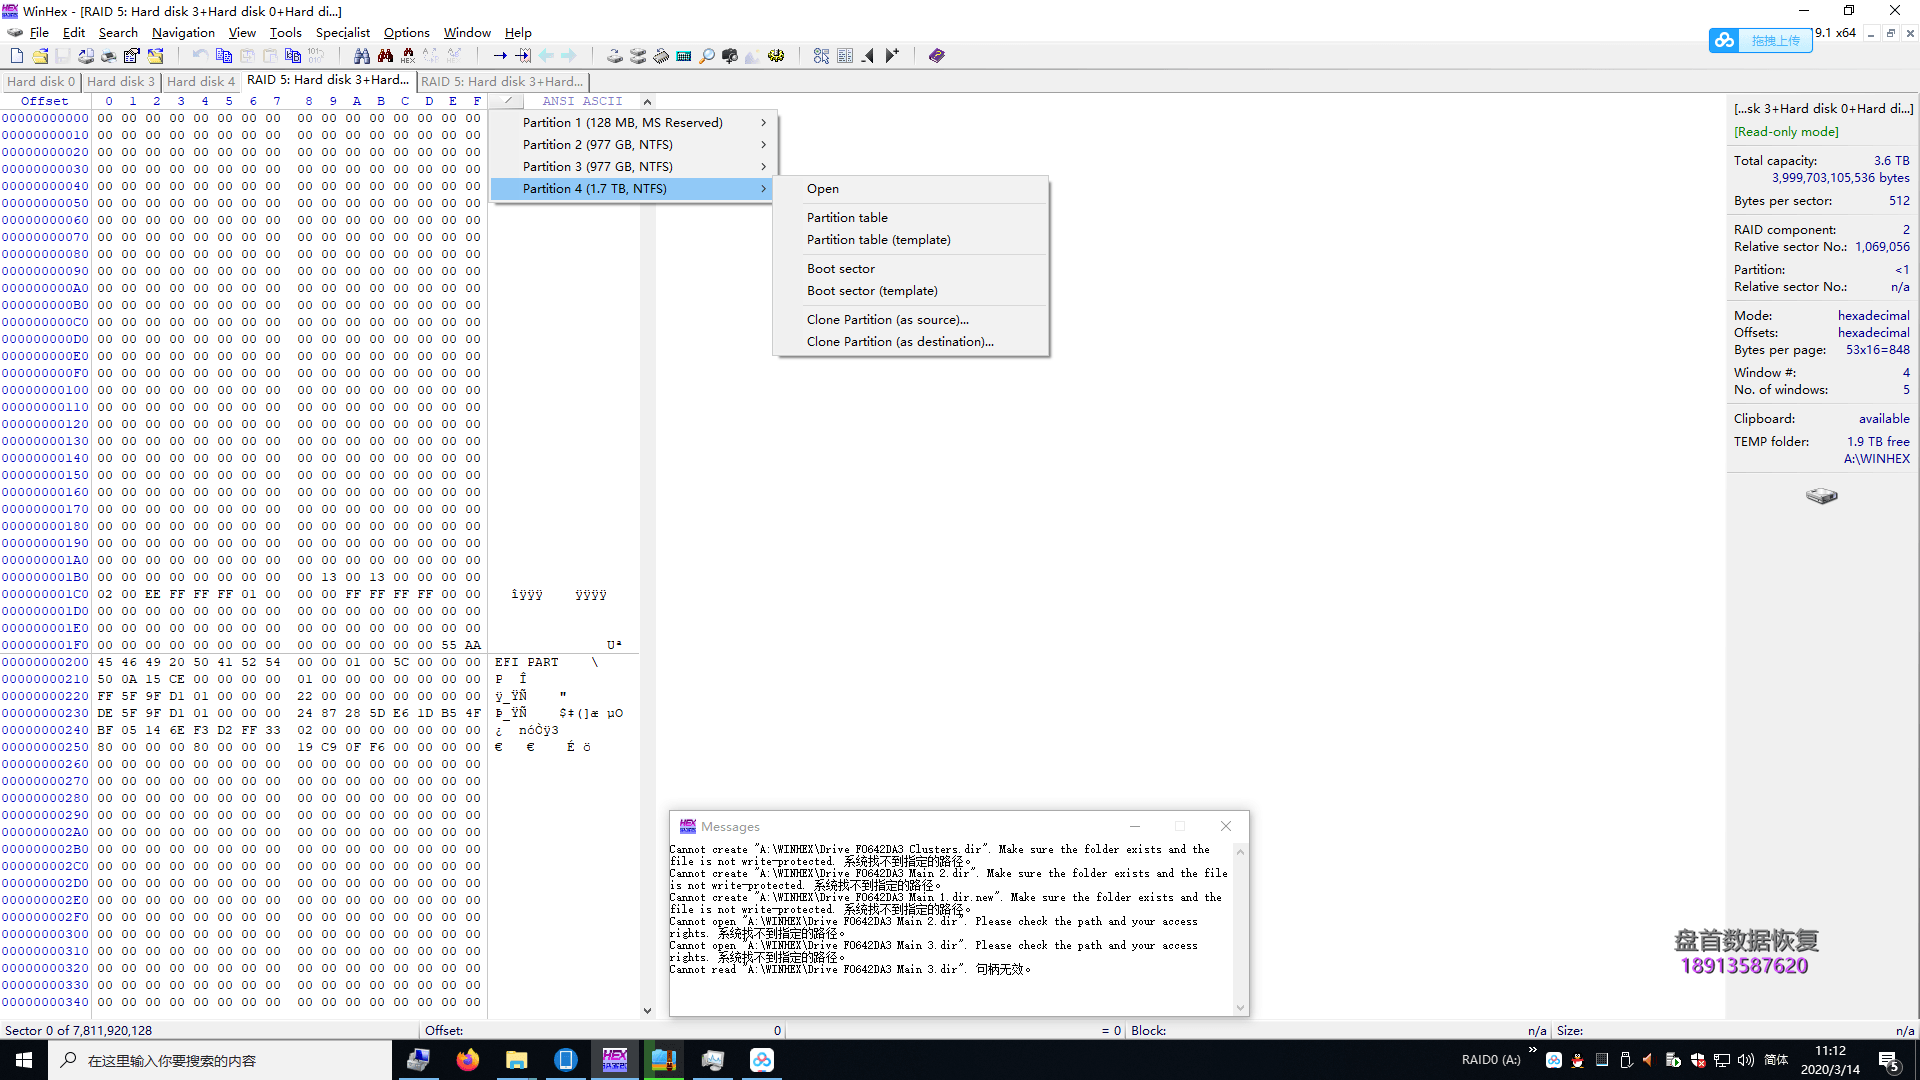Click the Open folder toolbar icon
Image resolution: width=1920 pixels, height=1080 pixels.
[x=155, y=56]
